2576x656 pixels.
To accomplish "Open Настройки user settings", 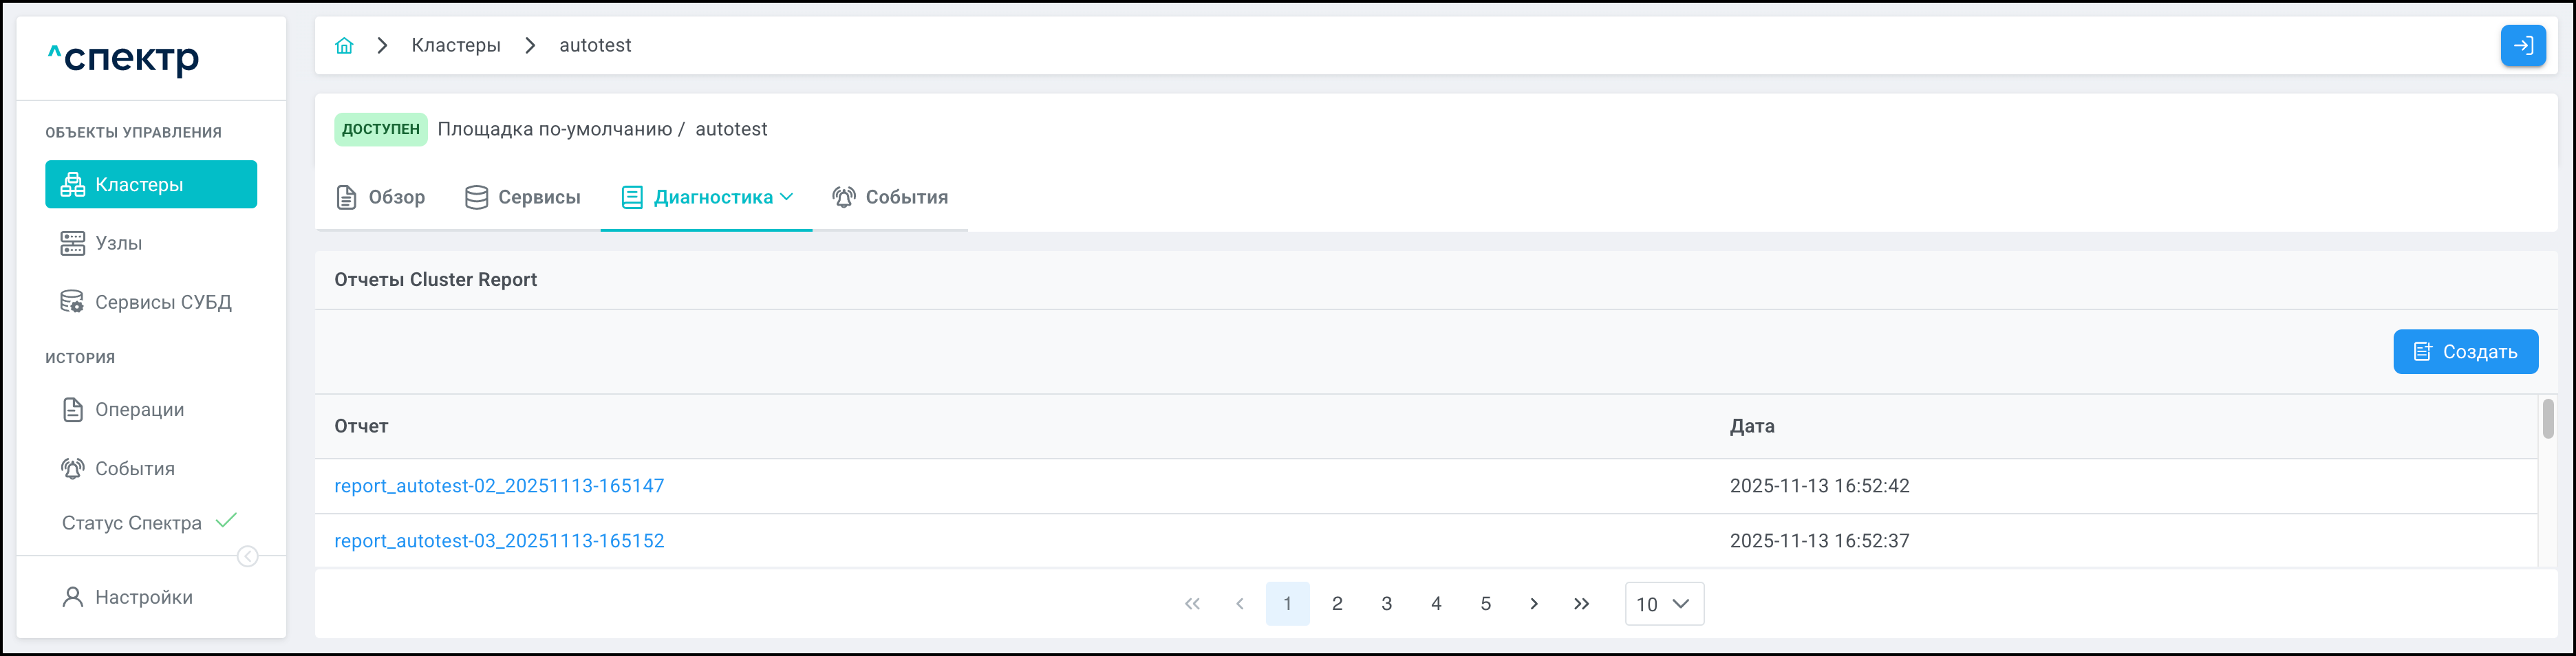I will click(x=143, y=598).
